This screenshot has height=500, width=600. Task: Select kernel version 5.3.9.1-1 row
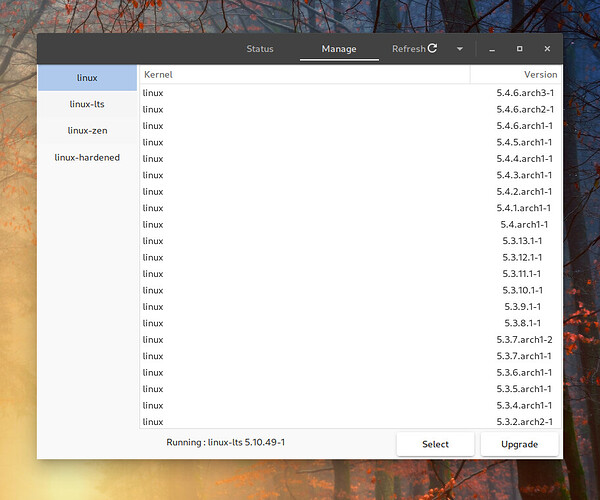351,307
